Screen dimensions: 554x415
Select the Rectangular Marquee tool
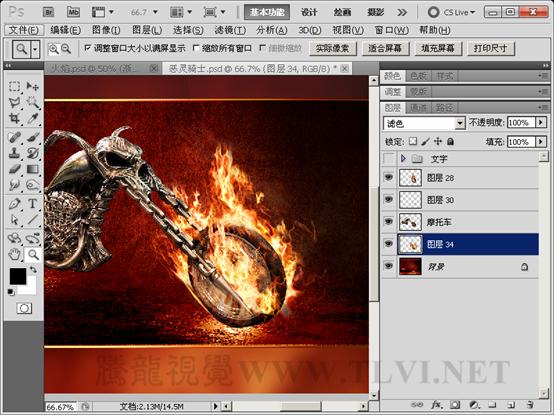click(x=14, y=86)
